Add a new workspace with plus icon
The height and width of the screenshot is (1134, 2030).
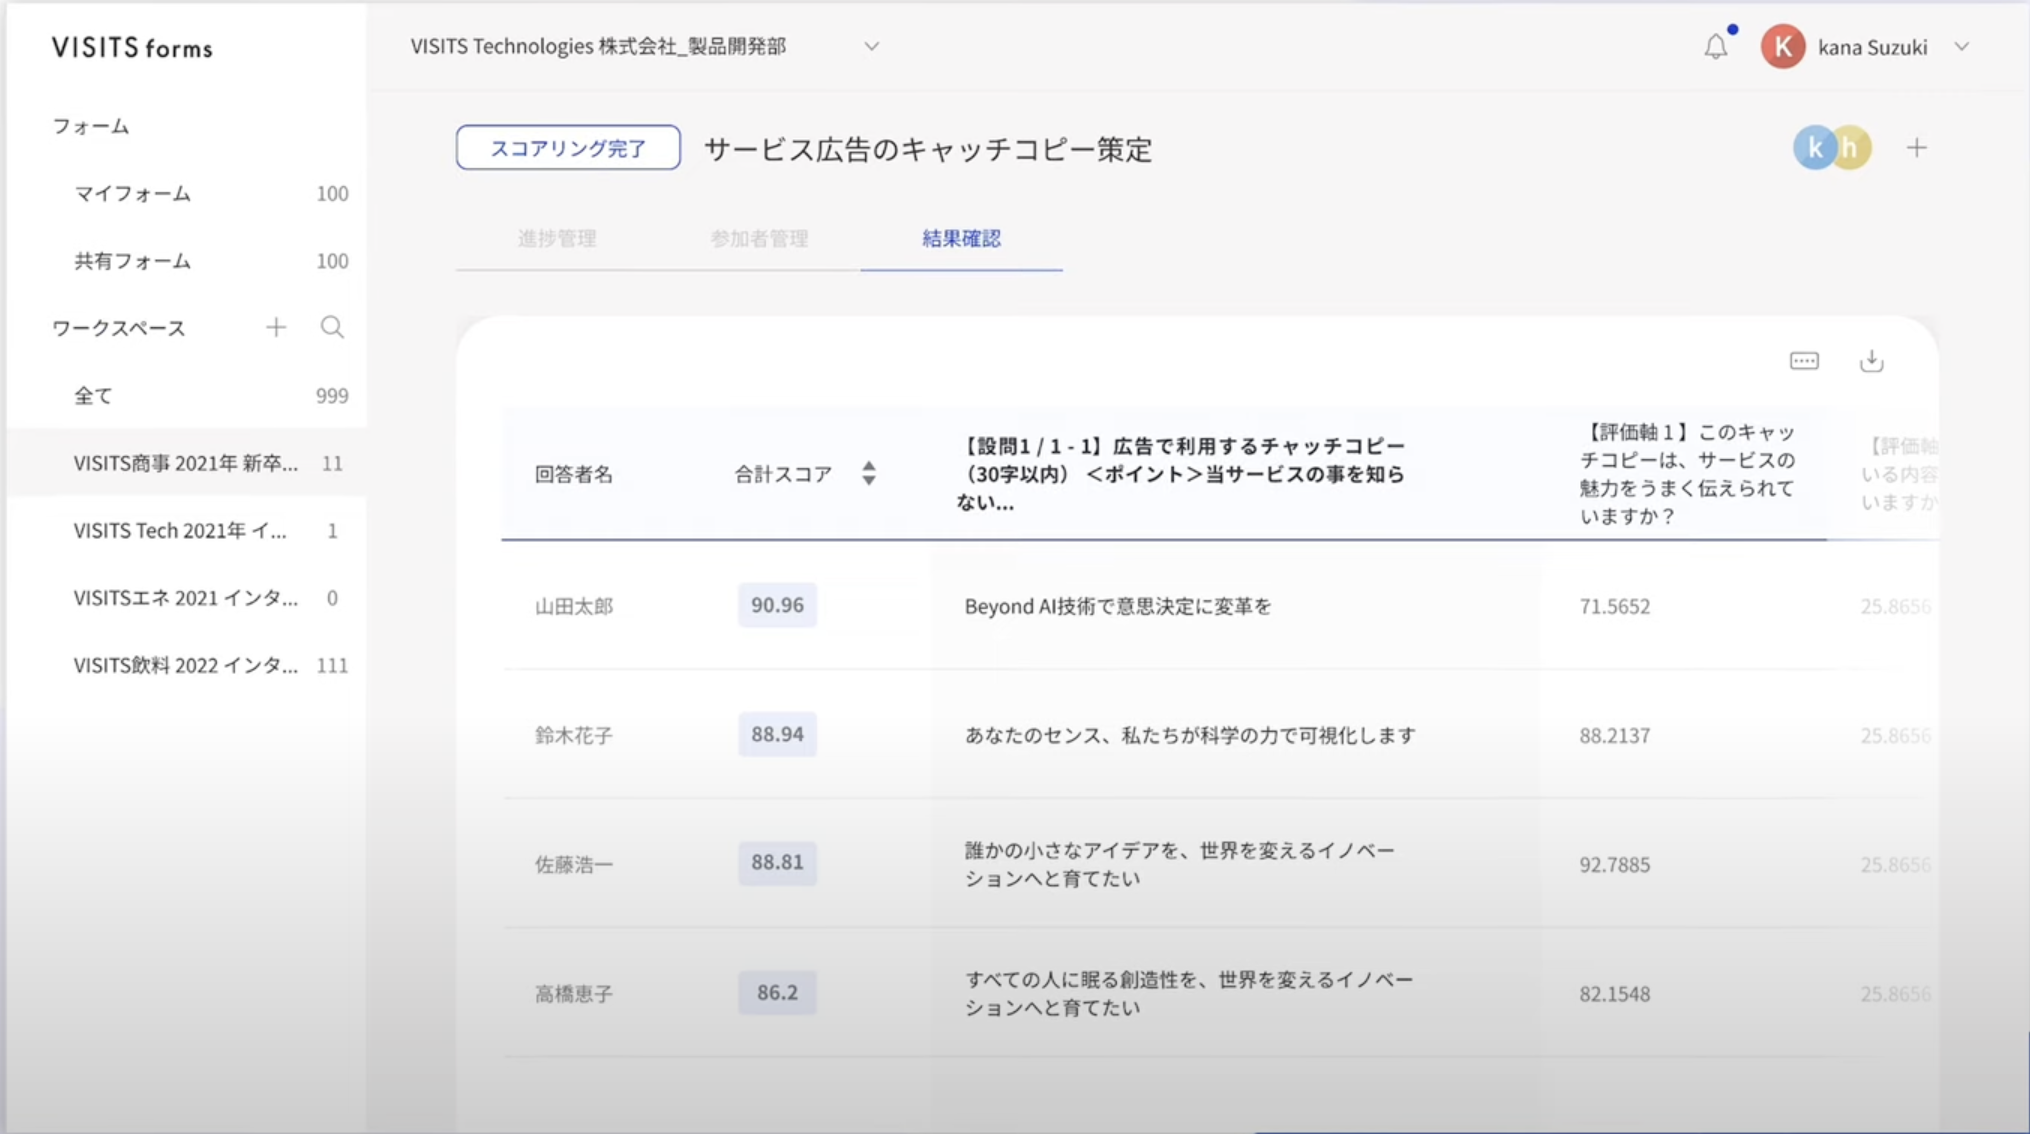tap(276, 327)
